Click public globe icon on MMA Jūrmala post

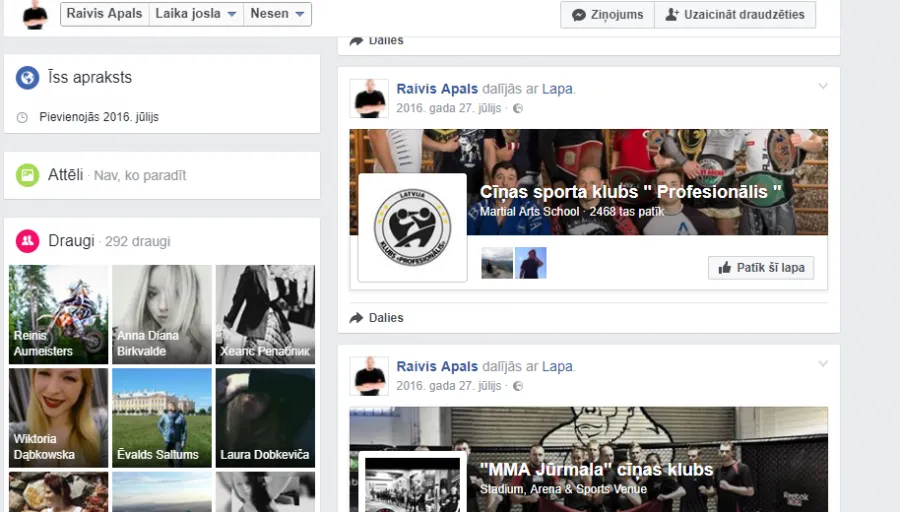click(518, 386)
